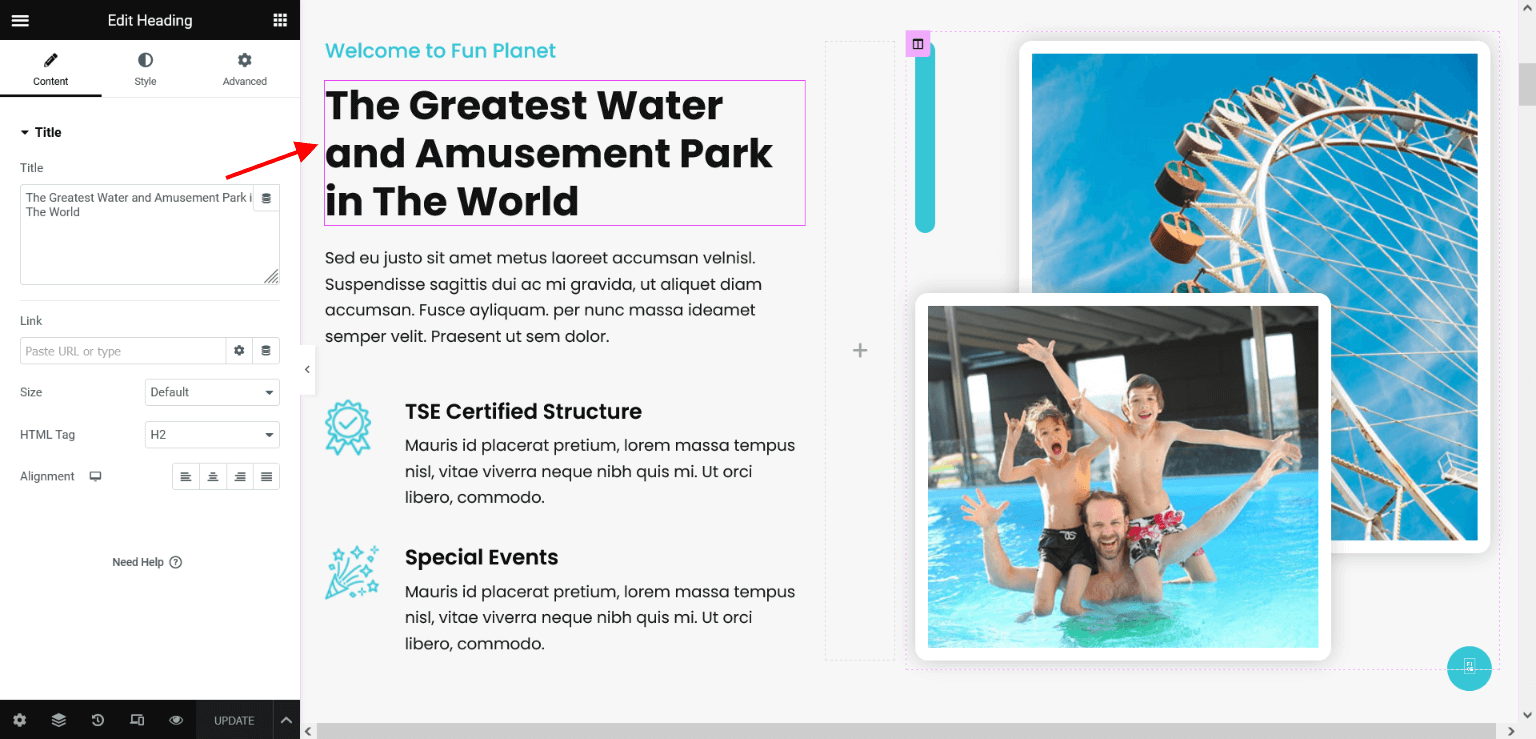1536x739 pixels.
Task: Select the teal vertical bar element
Action: [x=925, y=137]
